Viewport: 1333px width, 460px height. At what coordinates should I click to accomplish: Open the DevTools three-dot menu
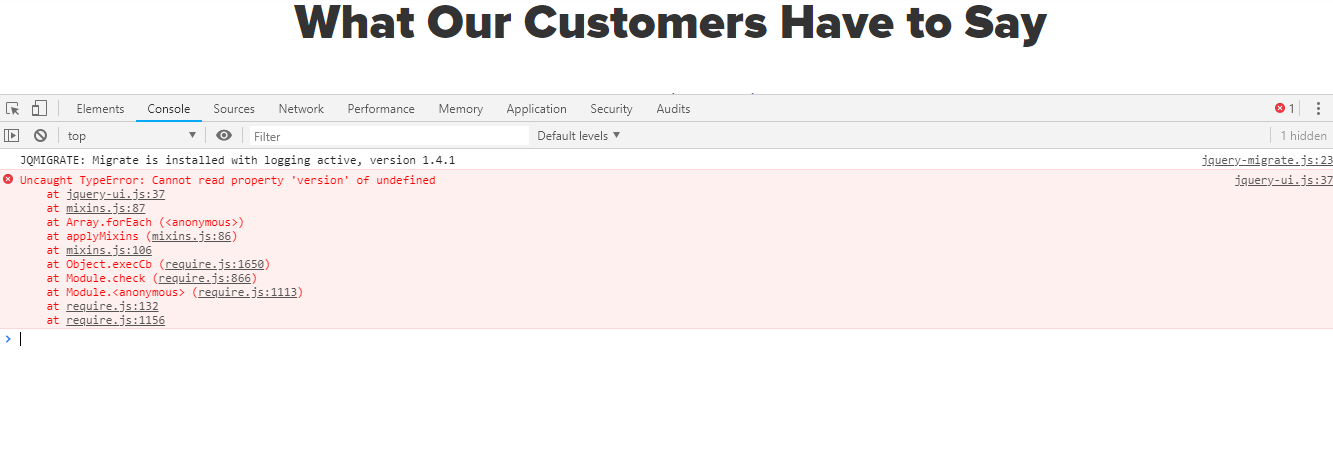pyautogui.click(x=1318, y=109)
